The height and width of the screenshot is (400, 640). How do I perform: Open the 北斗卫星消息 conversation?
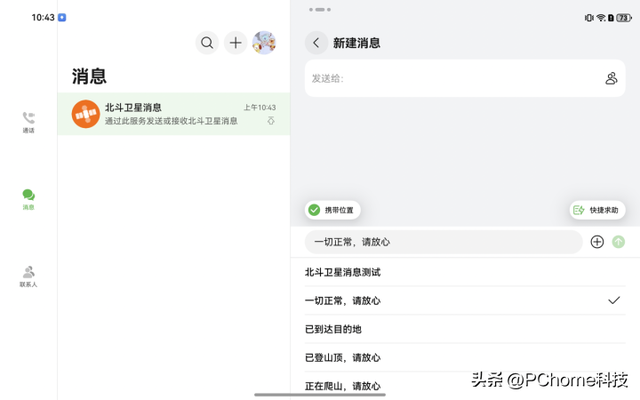click(x=175, y=114)
